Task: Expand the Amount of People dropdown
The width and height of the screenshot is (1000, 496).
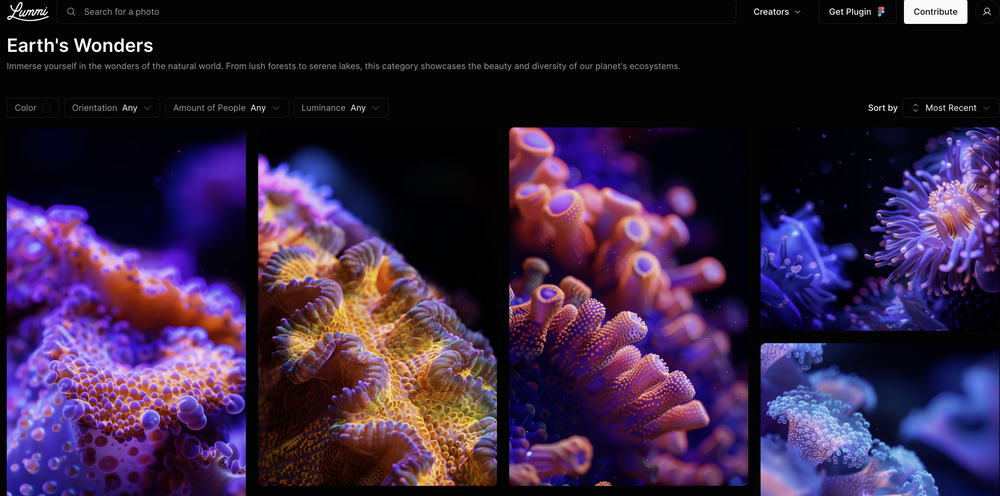Action: [227, 108]
